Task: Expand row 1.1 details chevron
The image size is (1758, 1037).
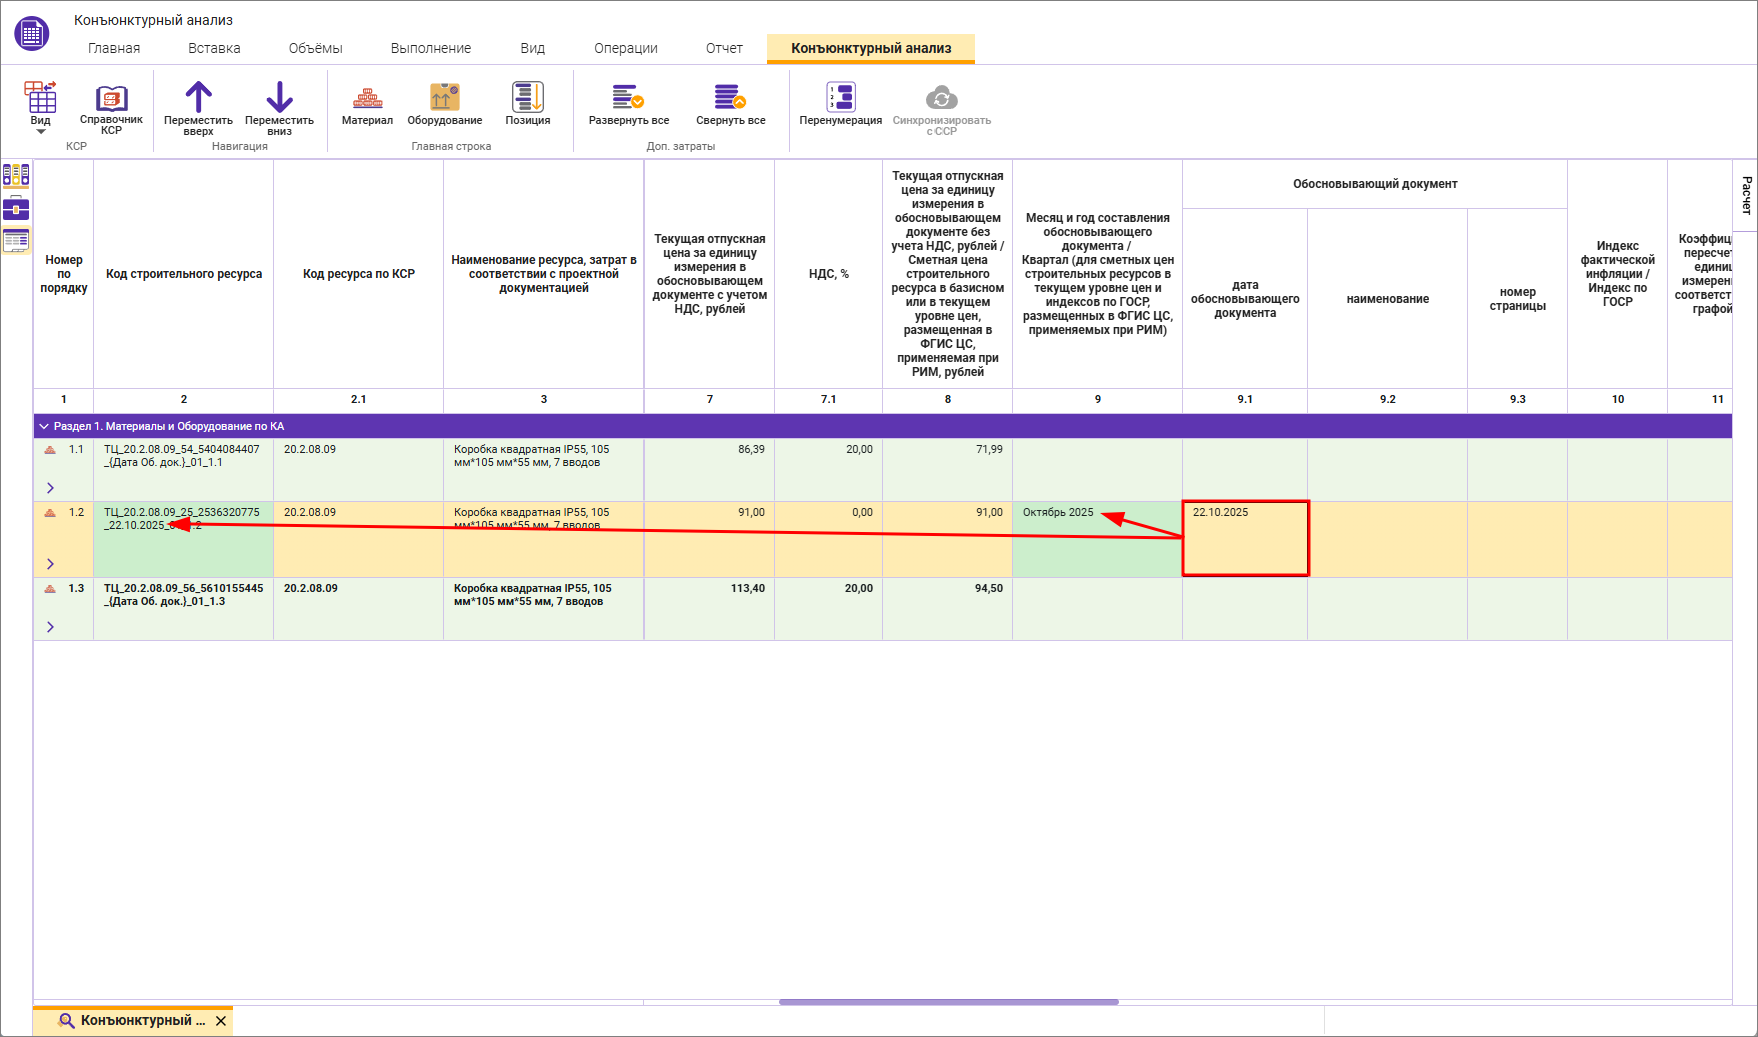Action: (x=50, y=488)
